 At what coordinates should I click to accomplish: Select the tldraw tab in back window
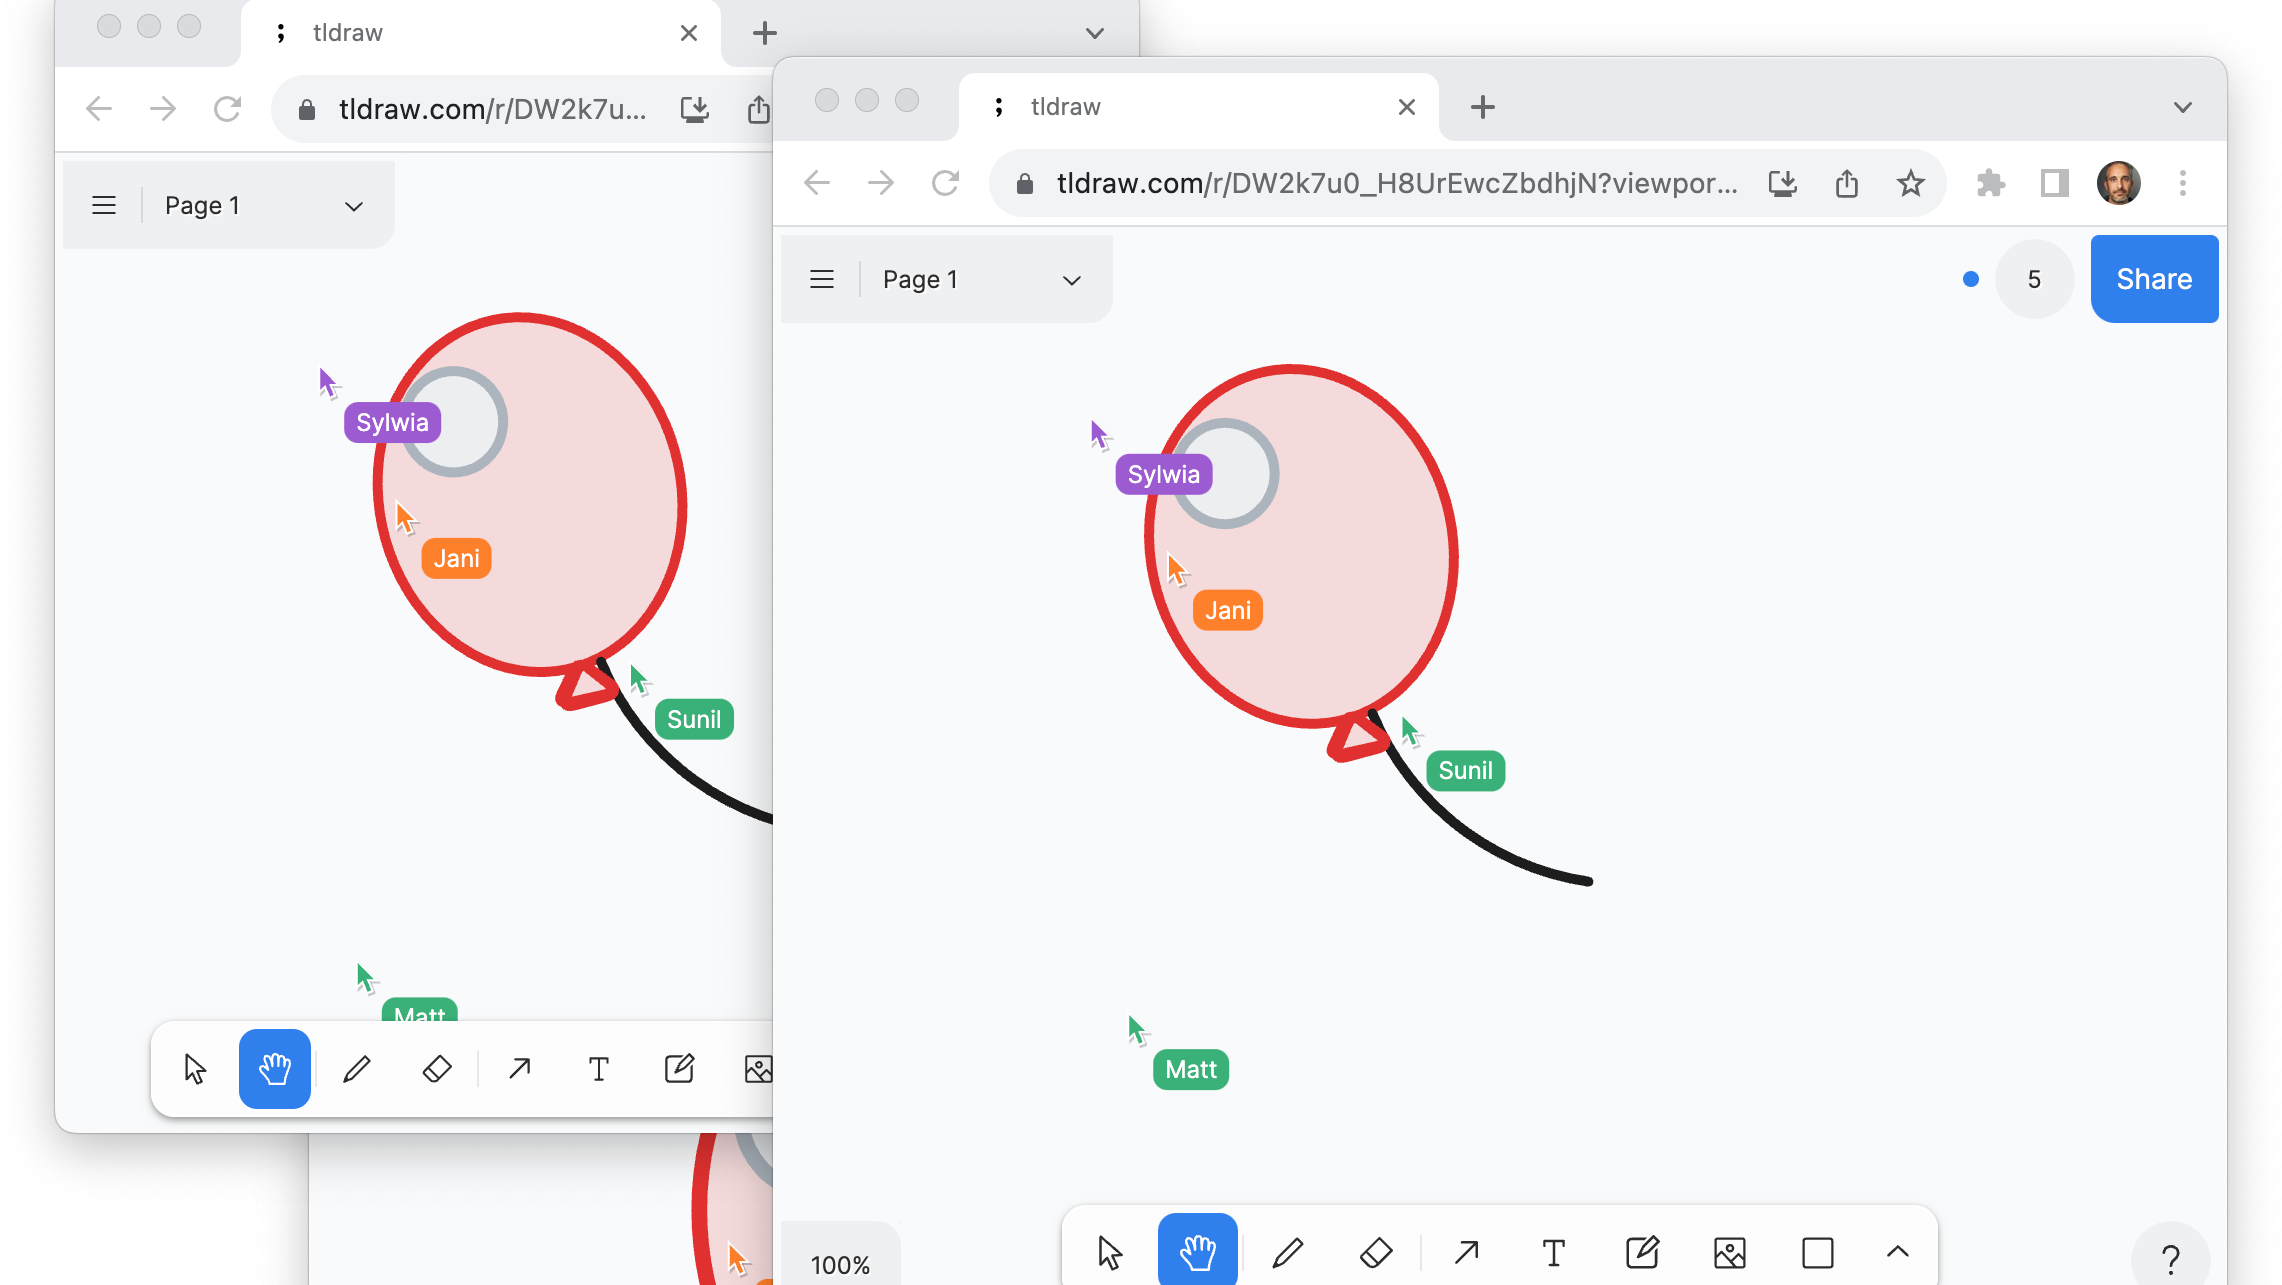tap(480, 33)
